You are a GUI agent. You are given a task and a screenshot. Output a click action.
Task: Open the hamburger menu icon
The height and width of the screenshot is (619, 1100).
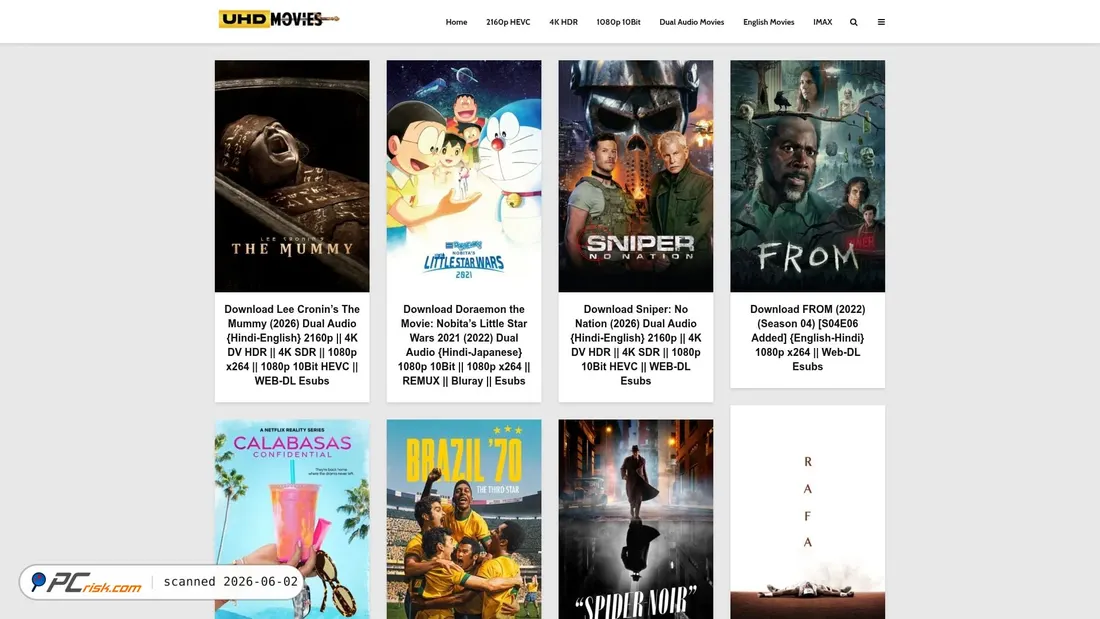click(881, 22)
